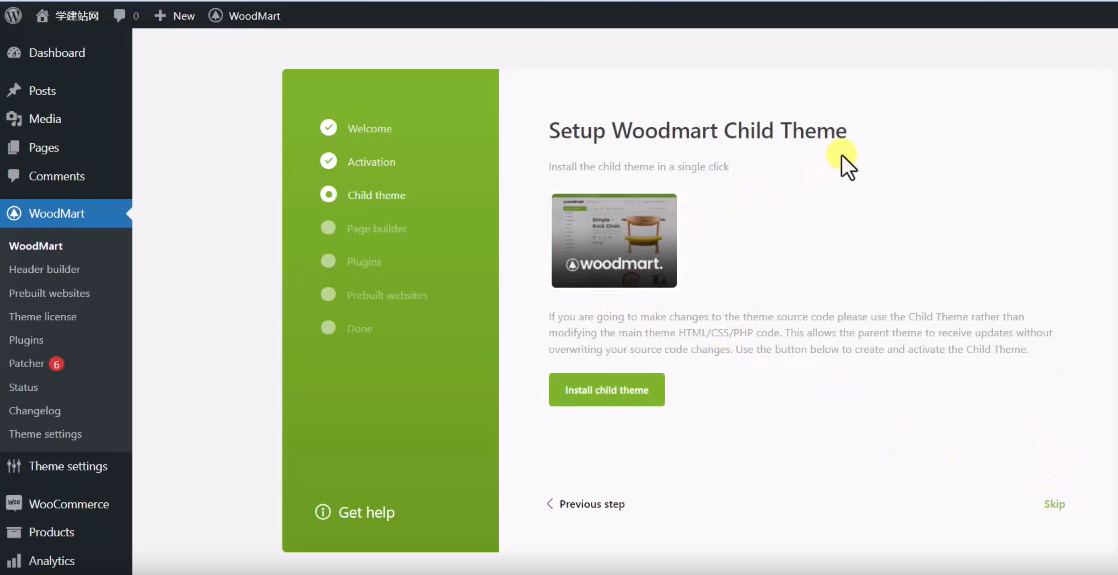Click the Activation step label
The width and height of the screenshot is (1118, 575).
tap(371, 162)
